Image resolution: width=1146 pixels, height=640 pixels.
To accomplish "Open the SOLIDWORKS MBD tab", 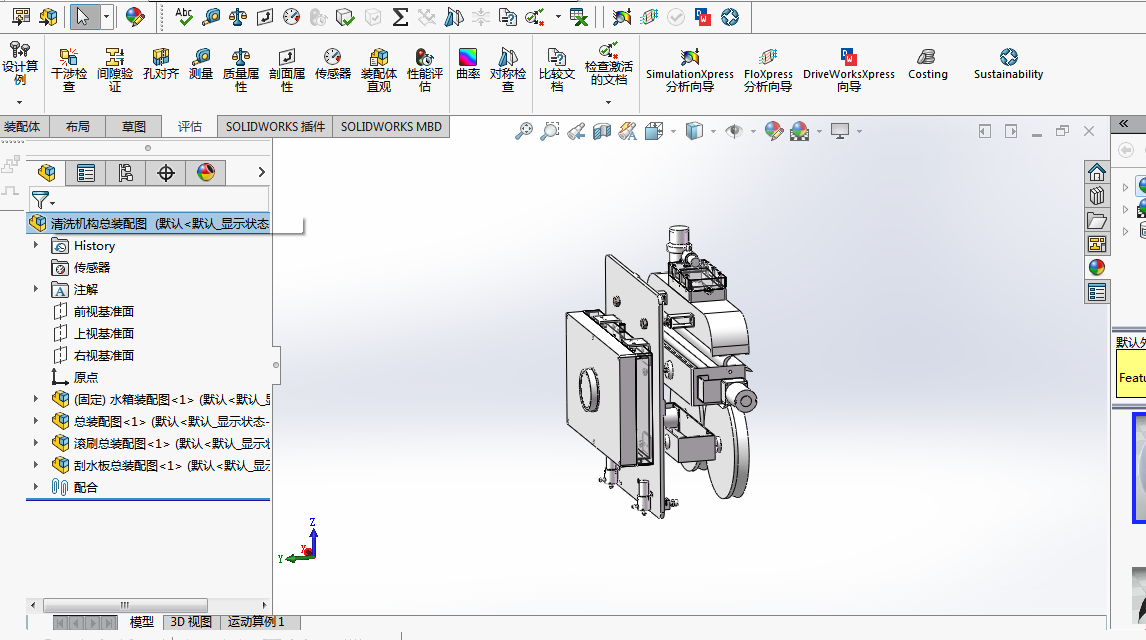I will point(391,127).
